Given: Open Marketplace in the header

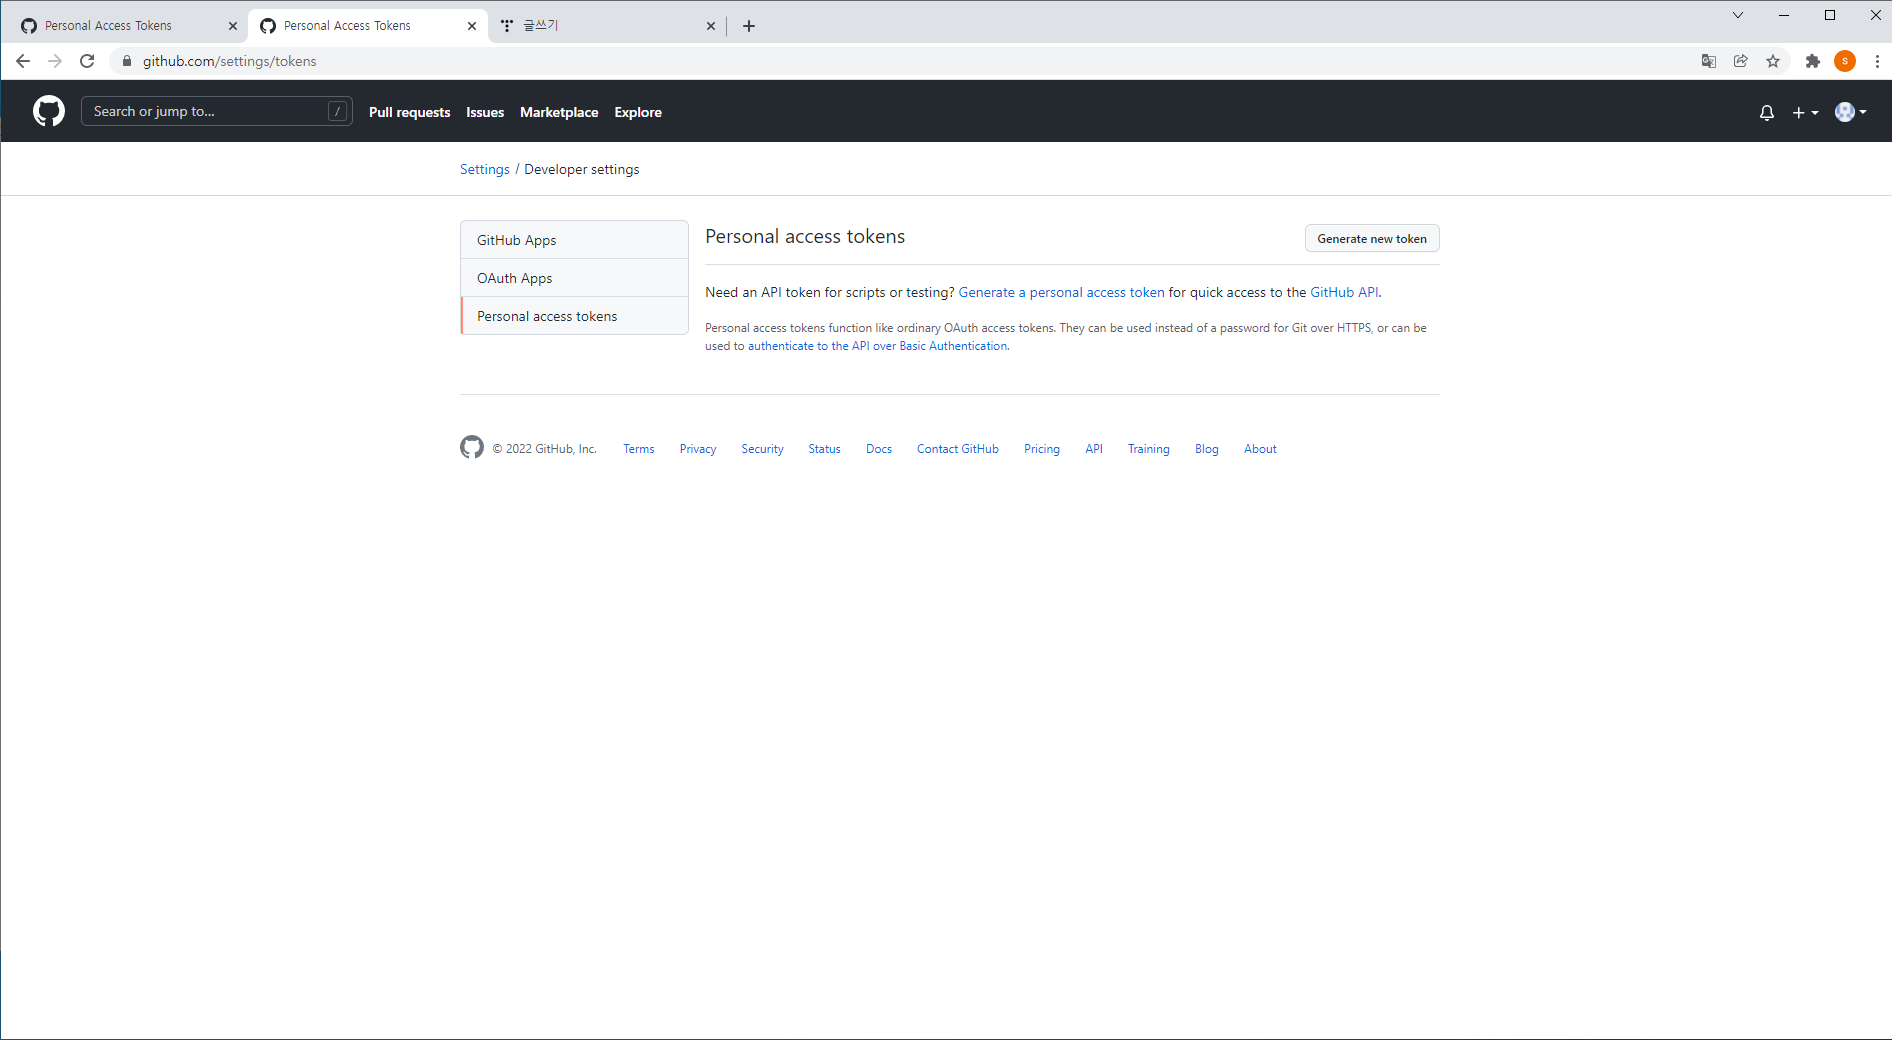Looking at the screenshot, I should click(x=559, y=112).
